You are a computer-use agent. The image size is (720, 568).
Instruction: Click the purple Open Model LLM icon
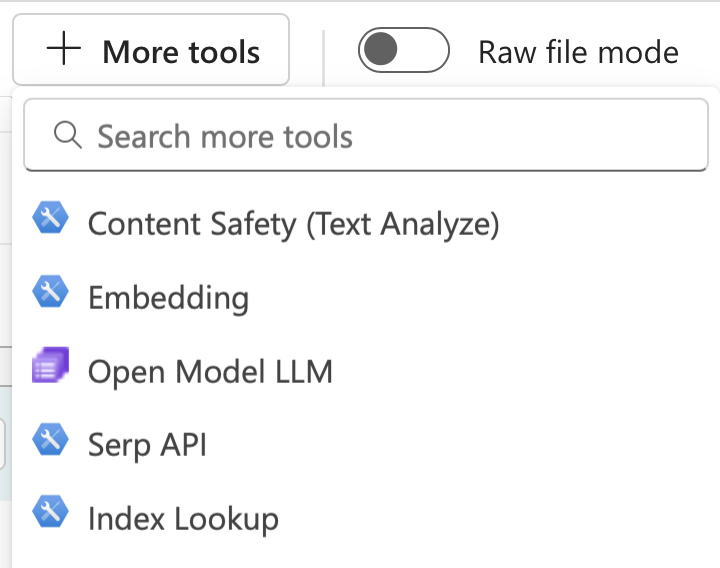[x=51, y=365]
